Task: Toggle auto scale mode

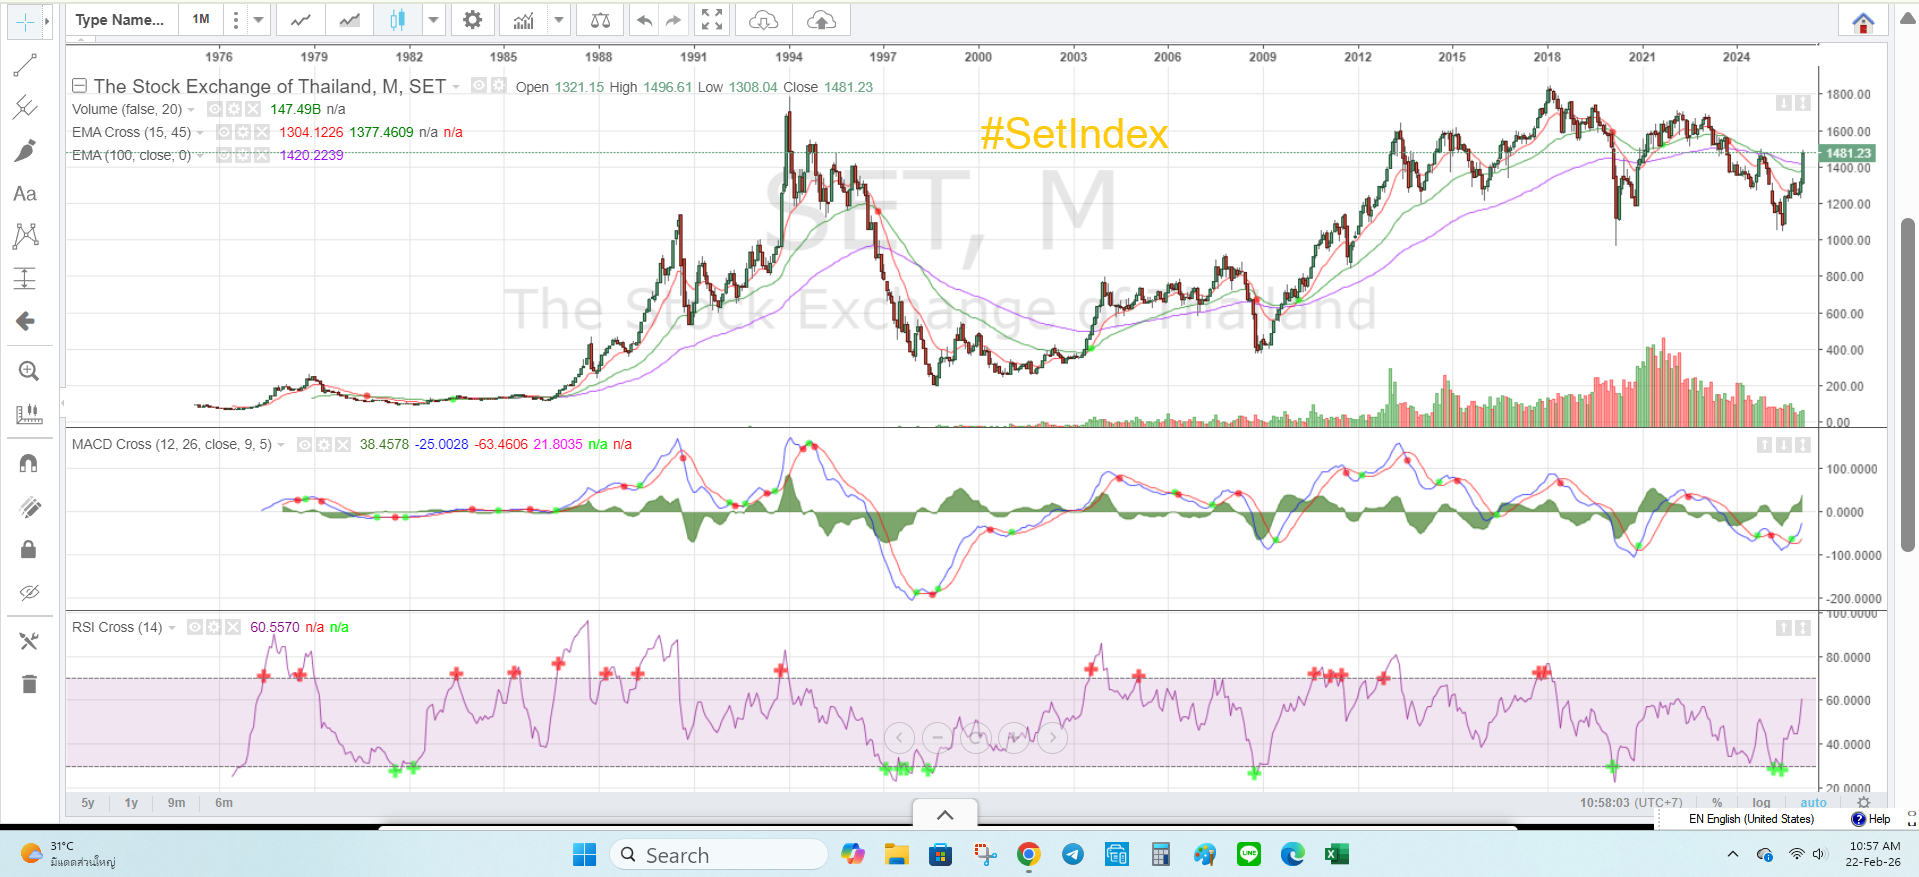Action: pyautogui.click(x=1813, y=803)
